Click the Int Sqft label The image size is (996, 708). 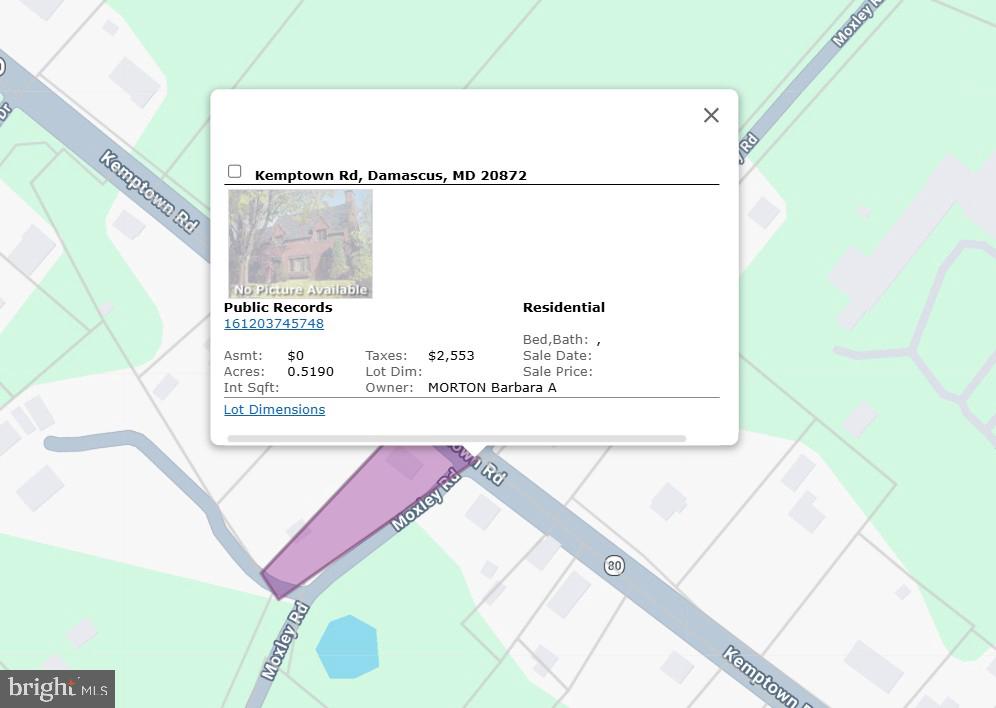(252, 387)
